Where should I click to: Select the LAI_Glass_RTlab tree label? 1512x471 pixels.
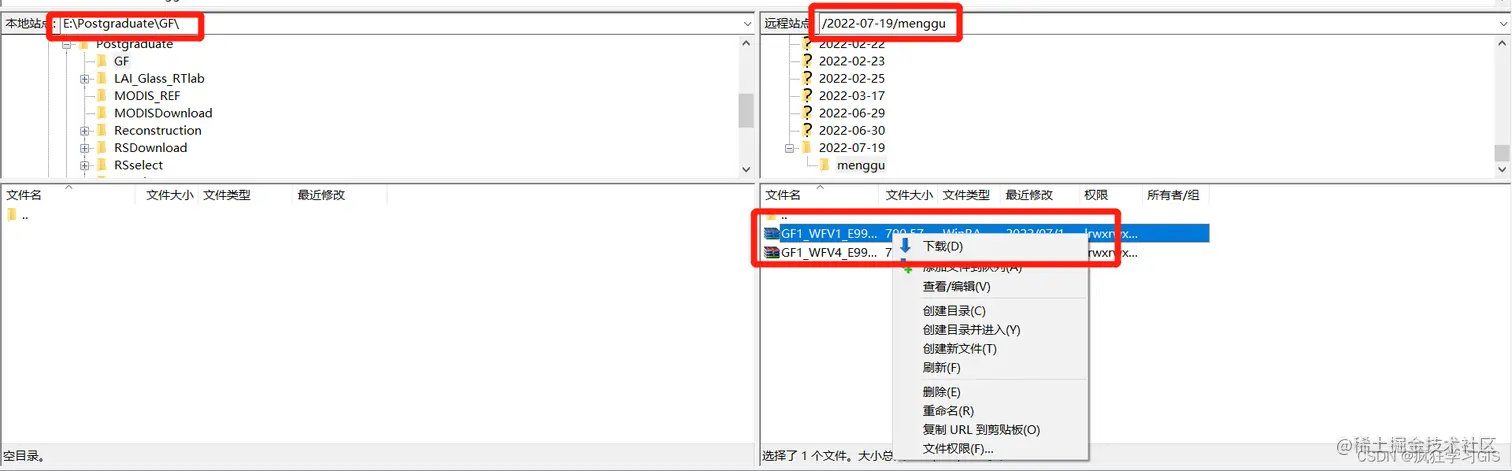click(159, 78)
